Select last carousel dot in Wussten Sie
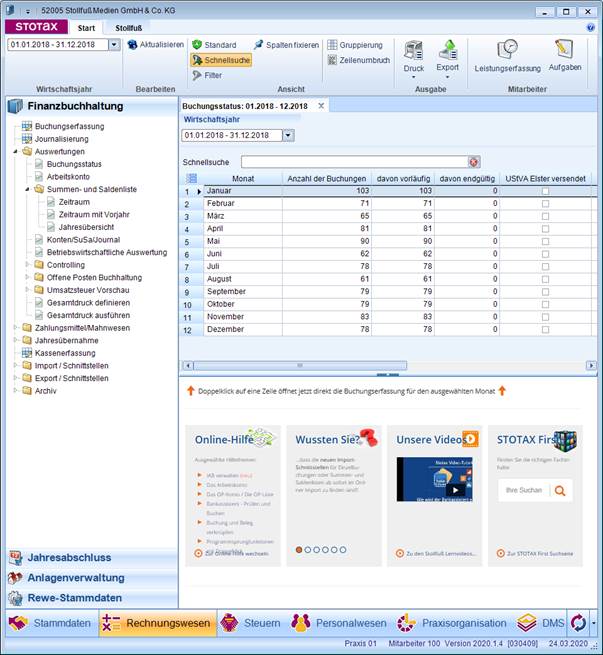Viewport: 603px width, 655px height. 343,550
